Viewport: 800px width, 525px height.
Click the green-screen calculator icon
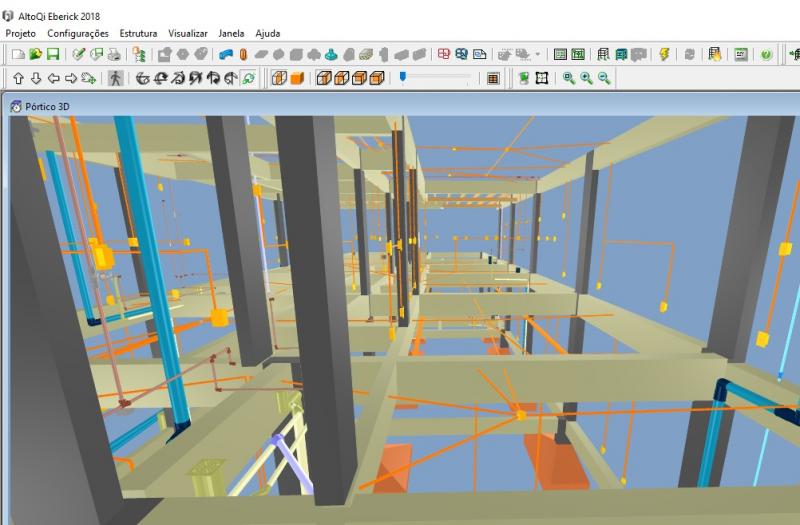click(741, 54)
